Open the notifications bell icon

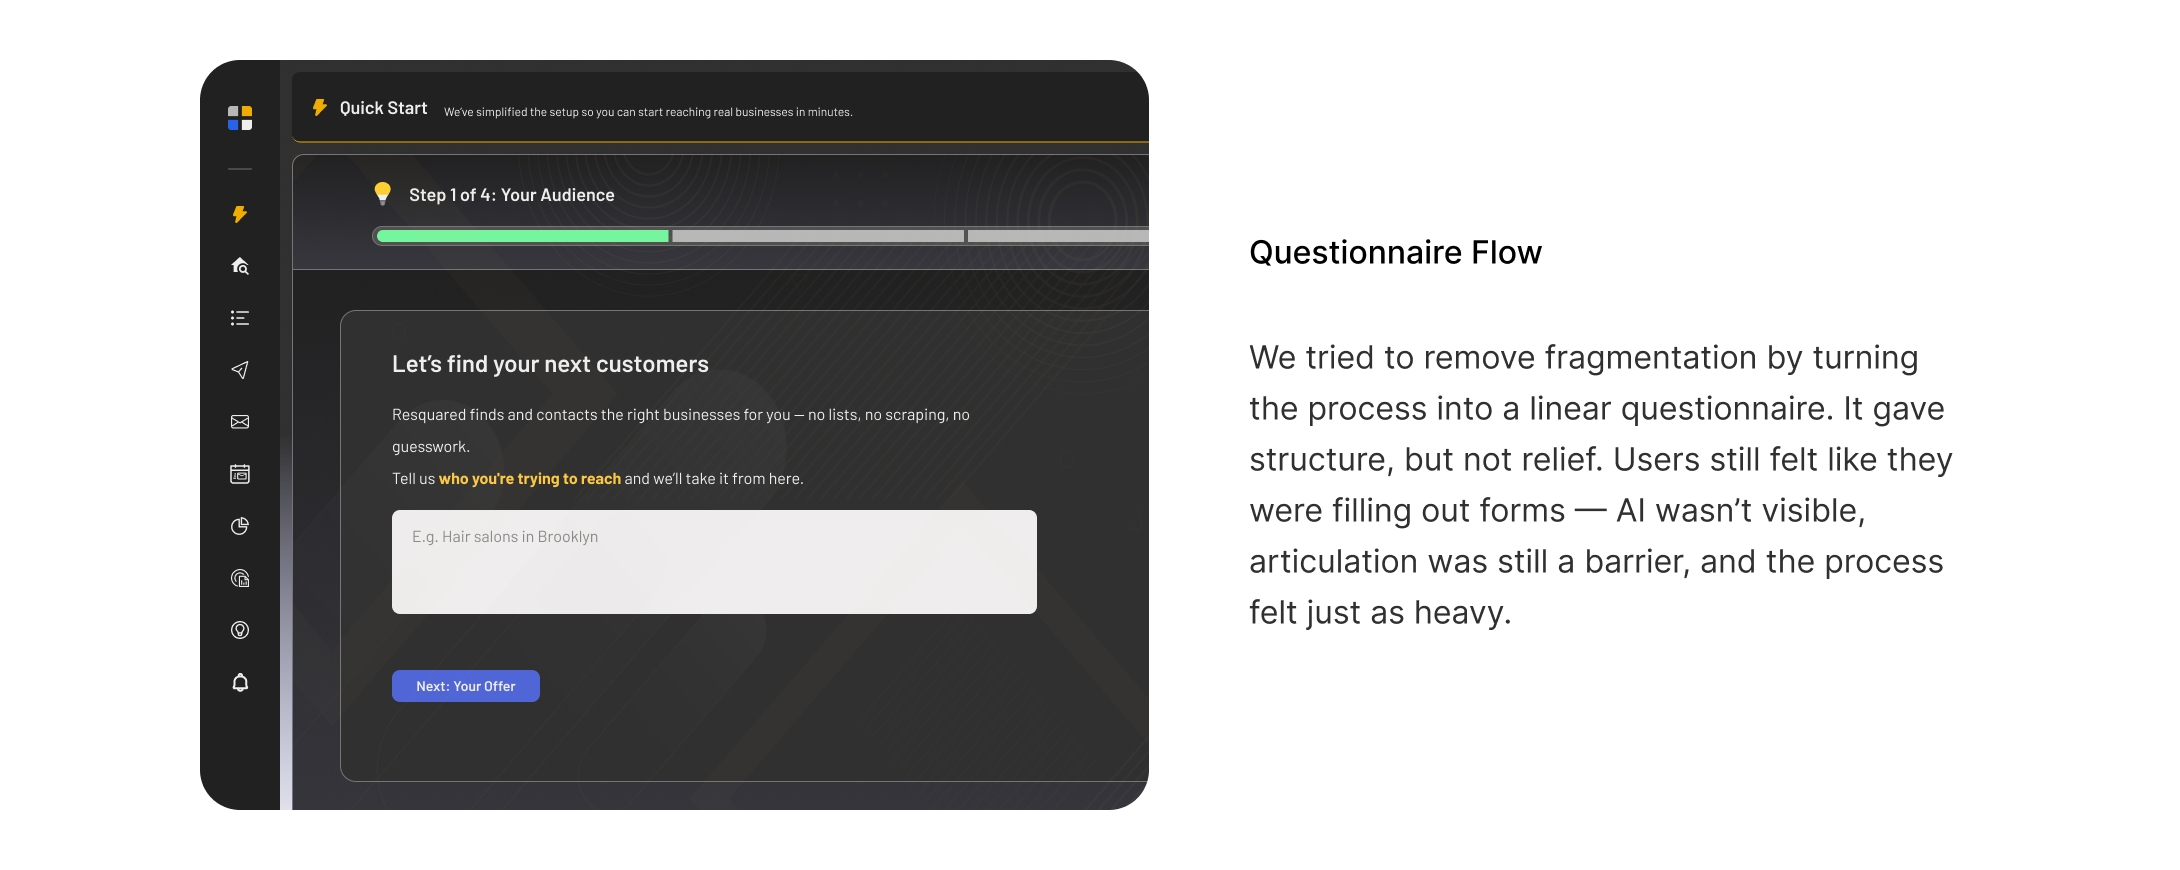240,682
